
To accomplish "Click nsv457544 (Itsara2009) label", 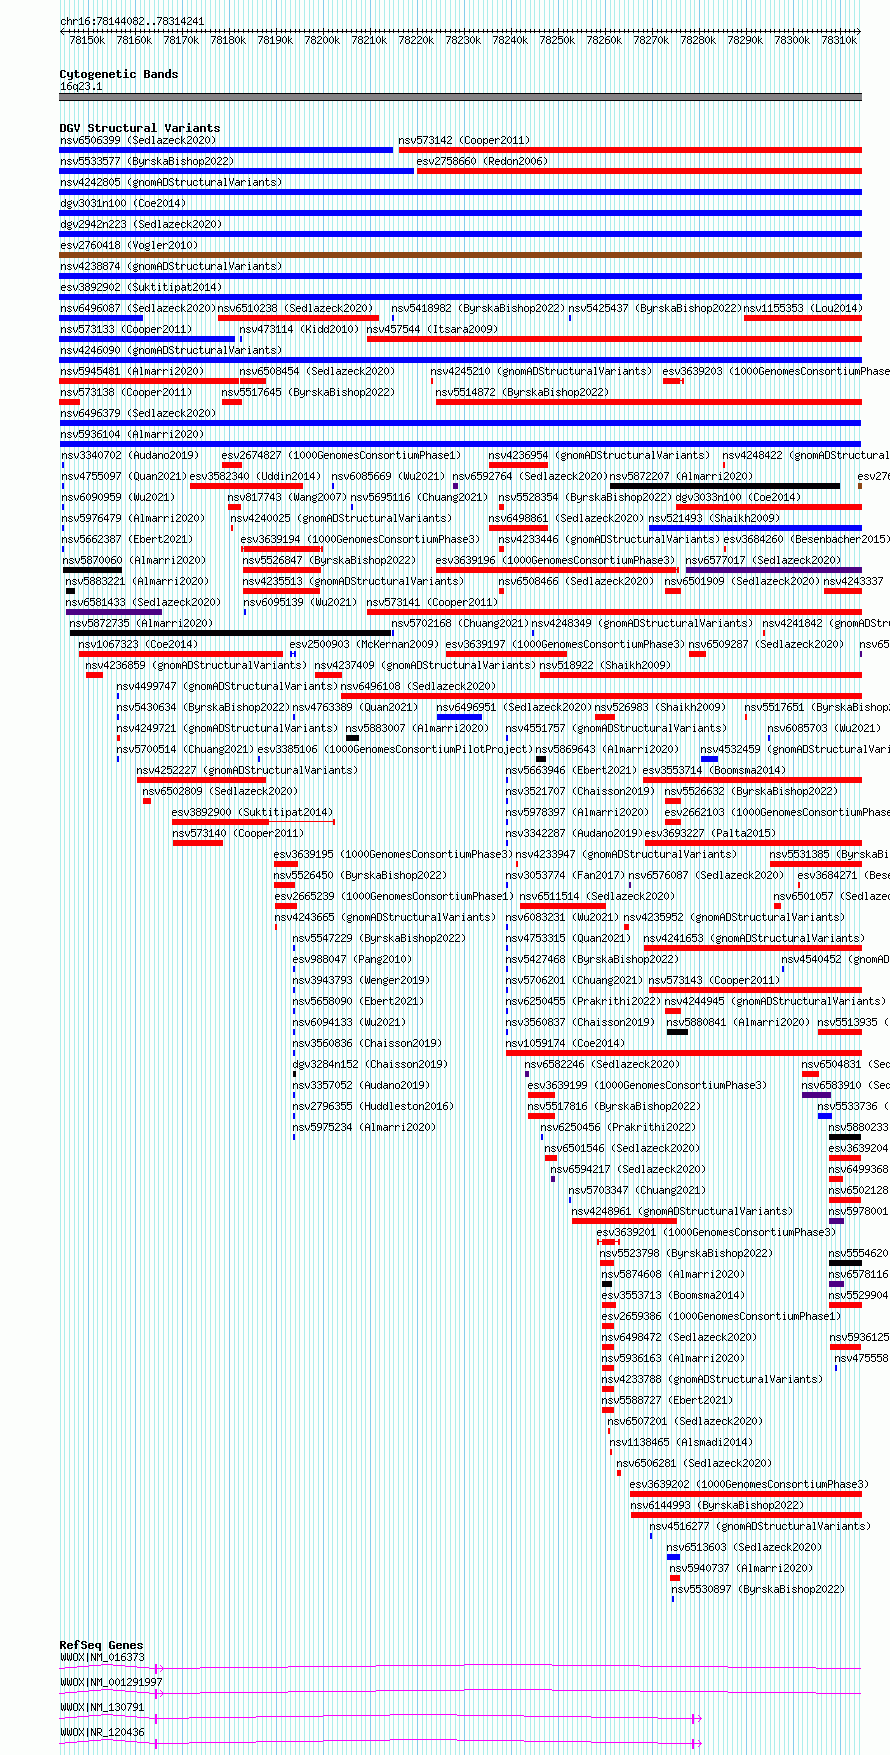I will (431, 329).
